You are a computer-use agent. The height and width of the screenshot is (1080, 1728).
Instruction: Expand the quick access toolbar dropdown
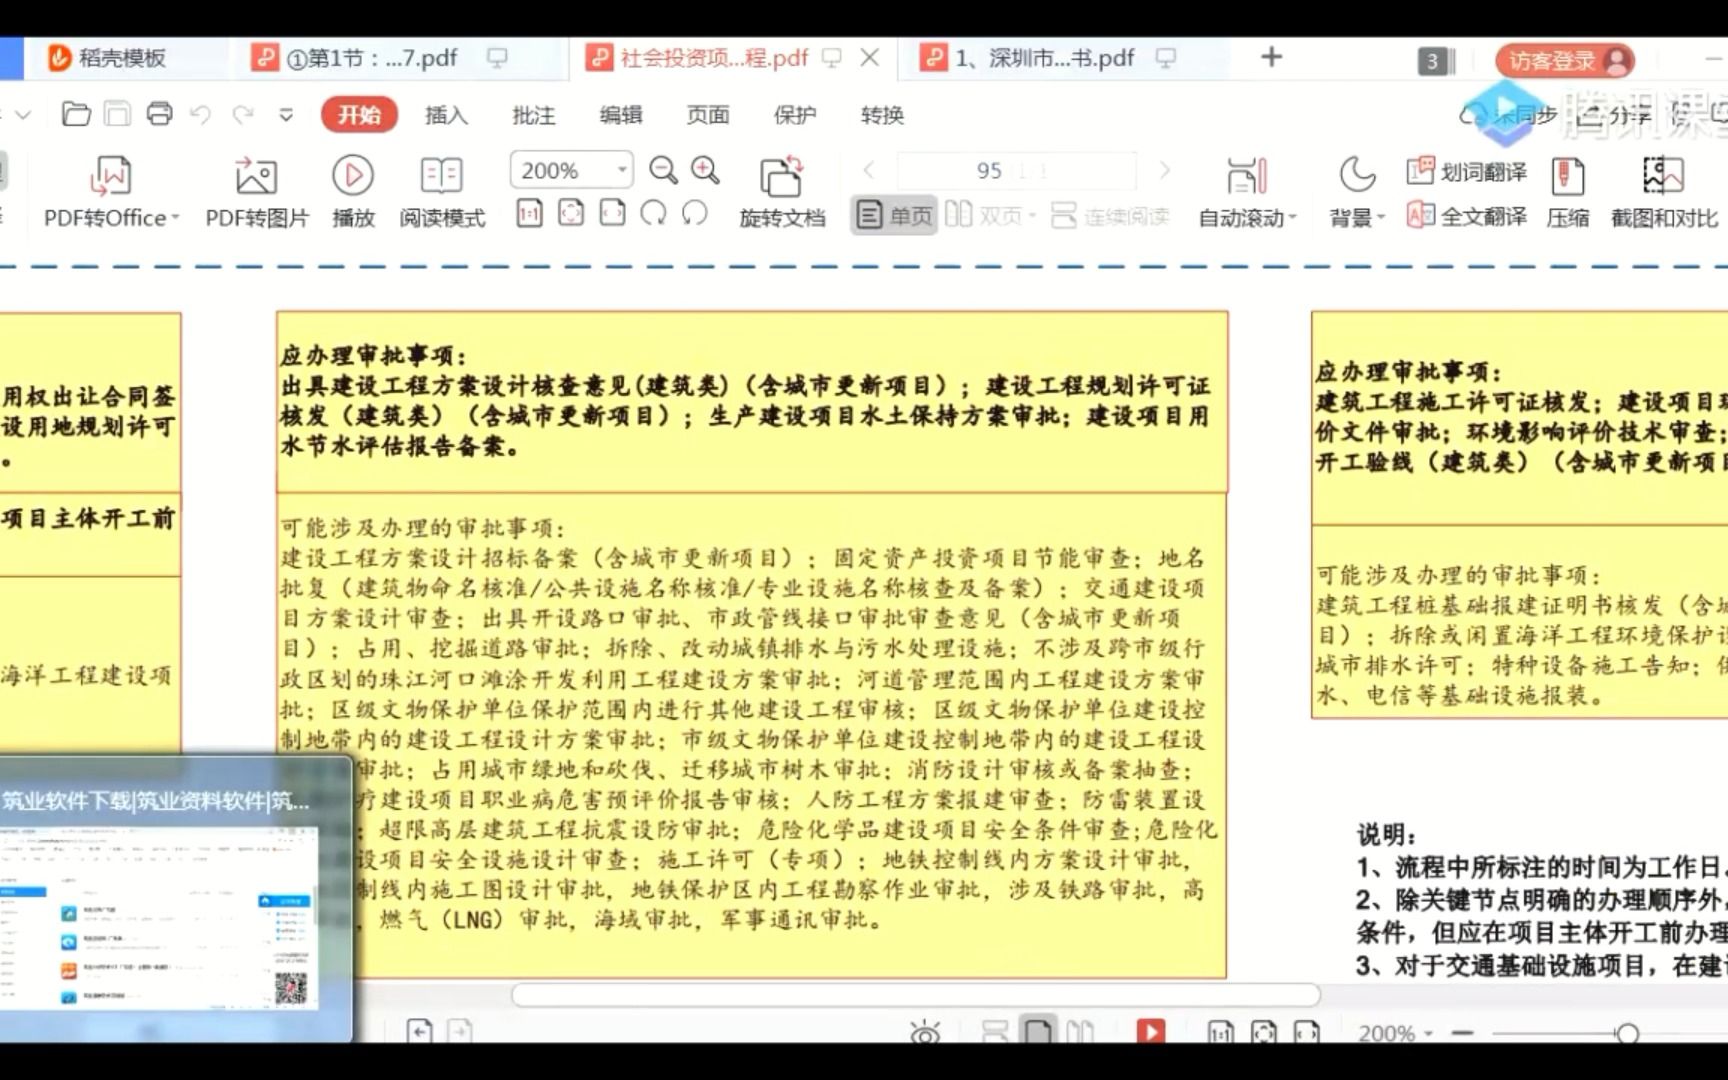(x=286, y=115)
